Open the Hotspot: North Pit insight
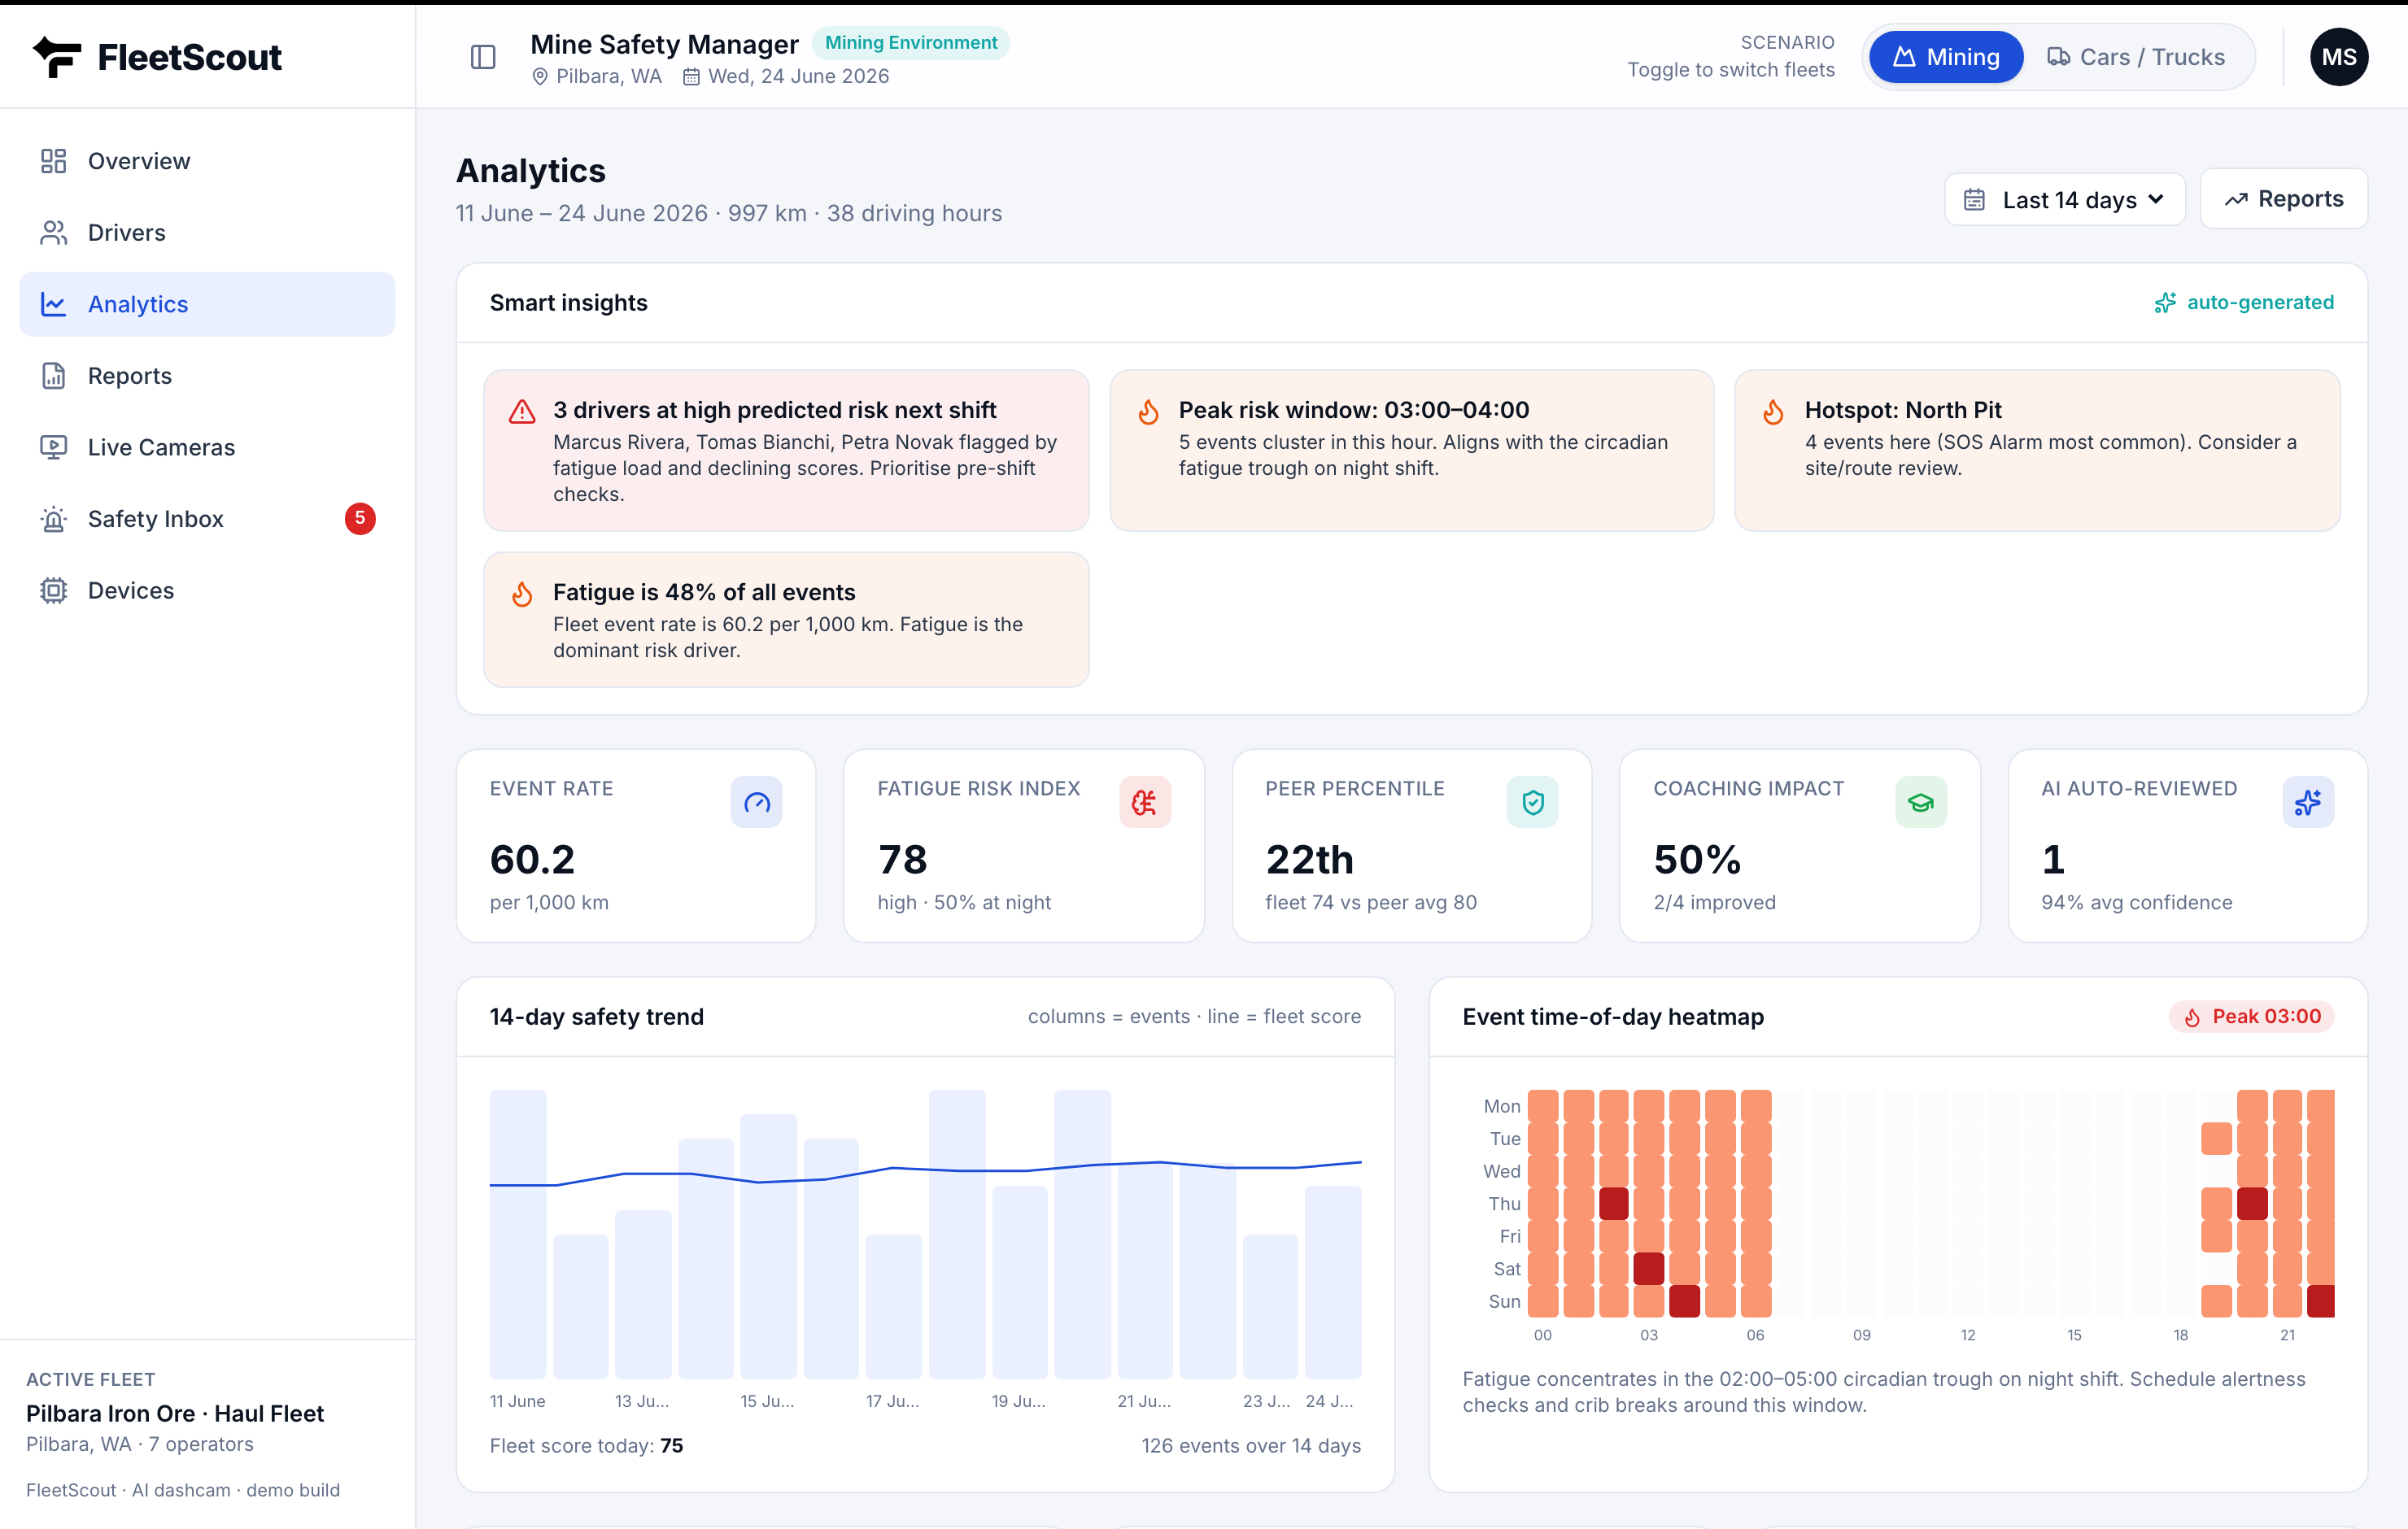2408x1529 pixels. [2037, 450]
